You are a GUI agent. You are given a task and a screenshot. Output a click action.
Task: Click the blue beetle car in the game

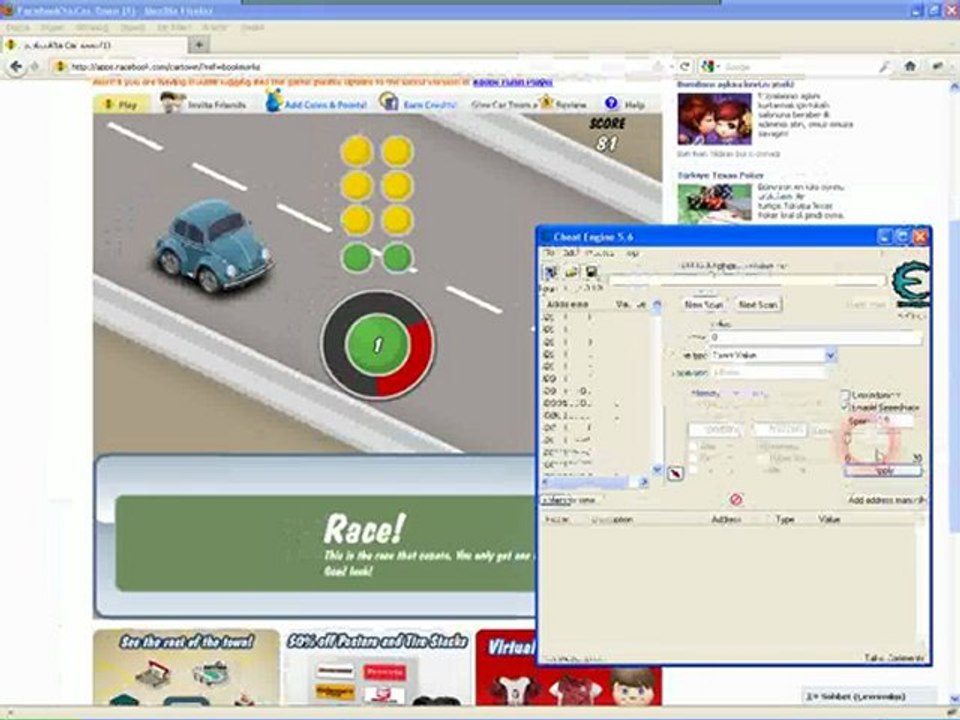click(x=212, y=245)
